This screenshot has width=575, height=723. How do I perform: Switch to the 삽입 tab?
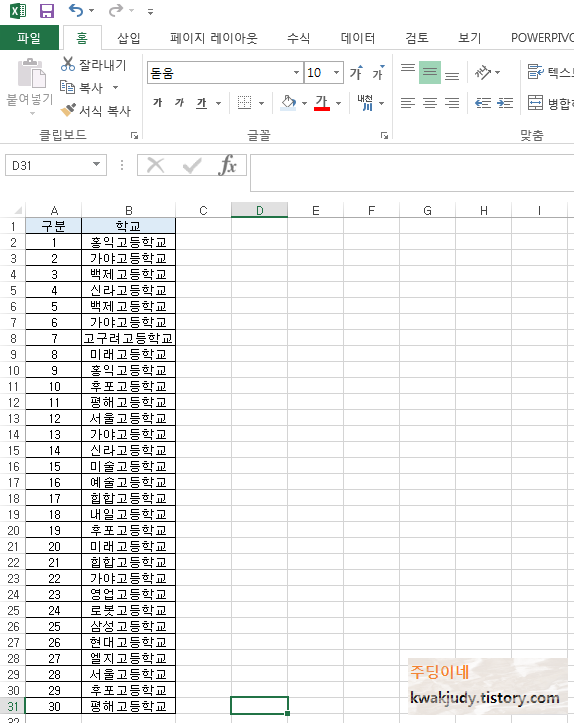tap(129, 38)
